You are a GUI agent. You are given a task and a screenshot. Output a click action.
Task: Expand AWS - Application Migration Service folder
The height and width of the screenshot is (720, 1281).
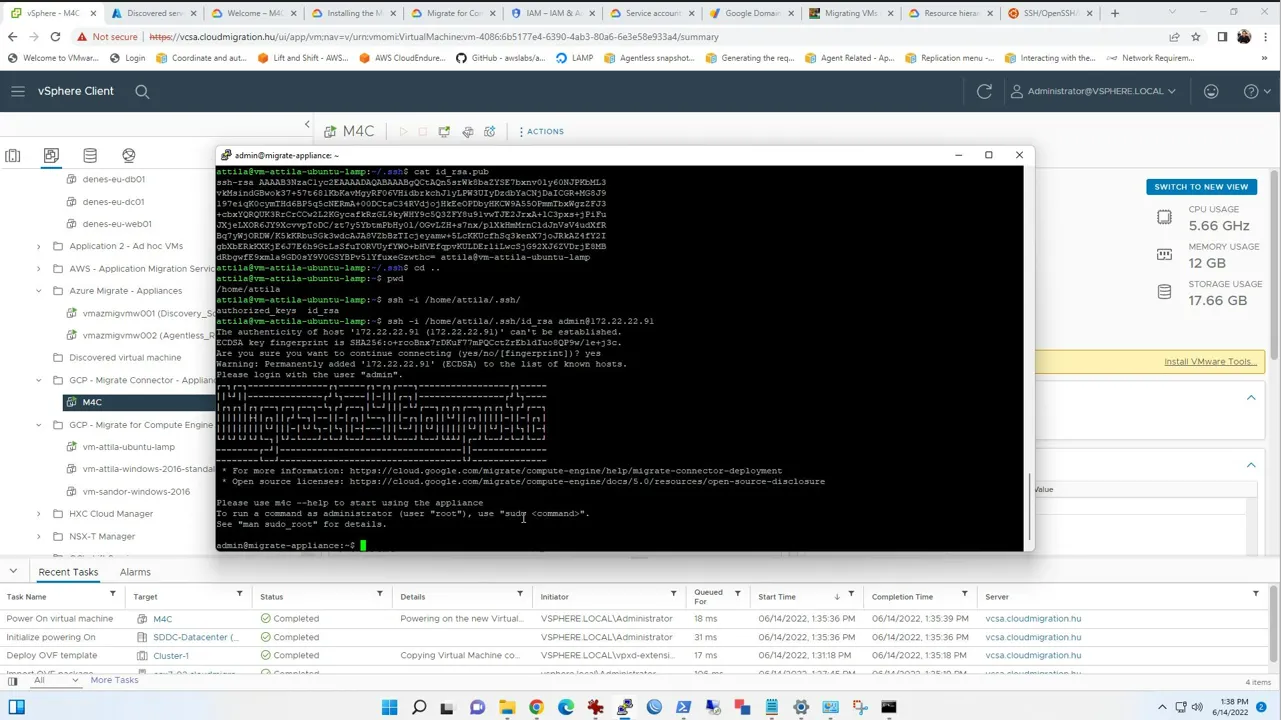(x=39, y=268)
